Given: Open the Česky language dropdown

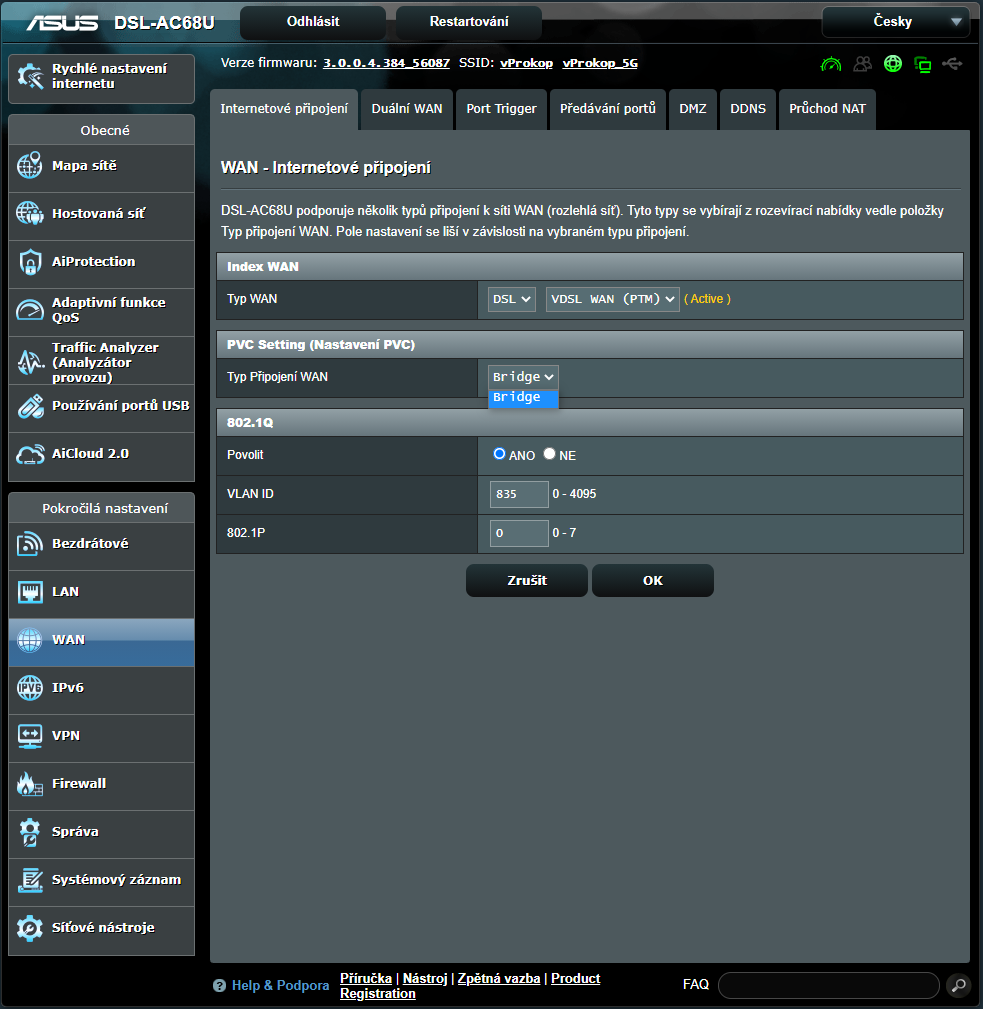Looking at the screenshot, I should (896, 22).
